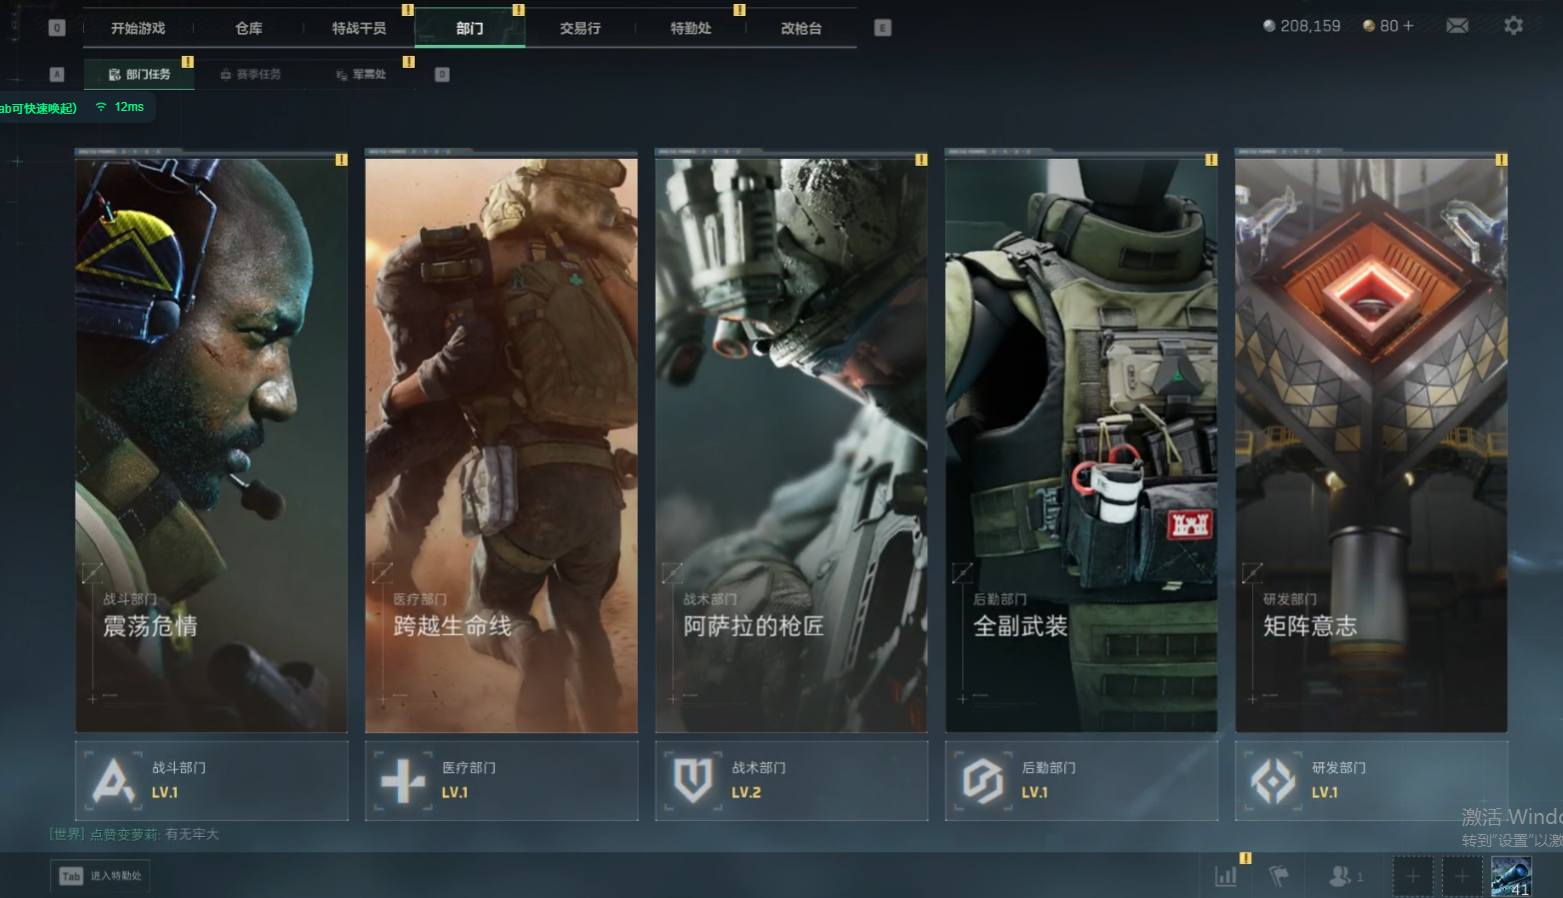Click the empty squad slot next to avatar

1461,877
